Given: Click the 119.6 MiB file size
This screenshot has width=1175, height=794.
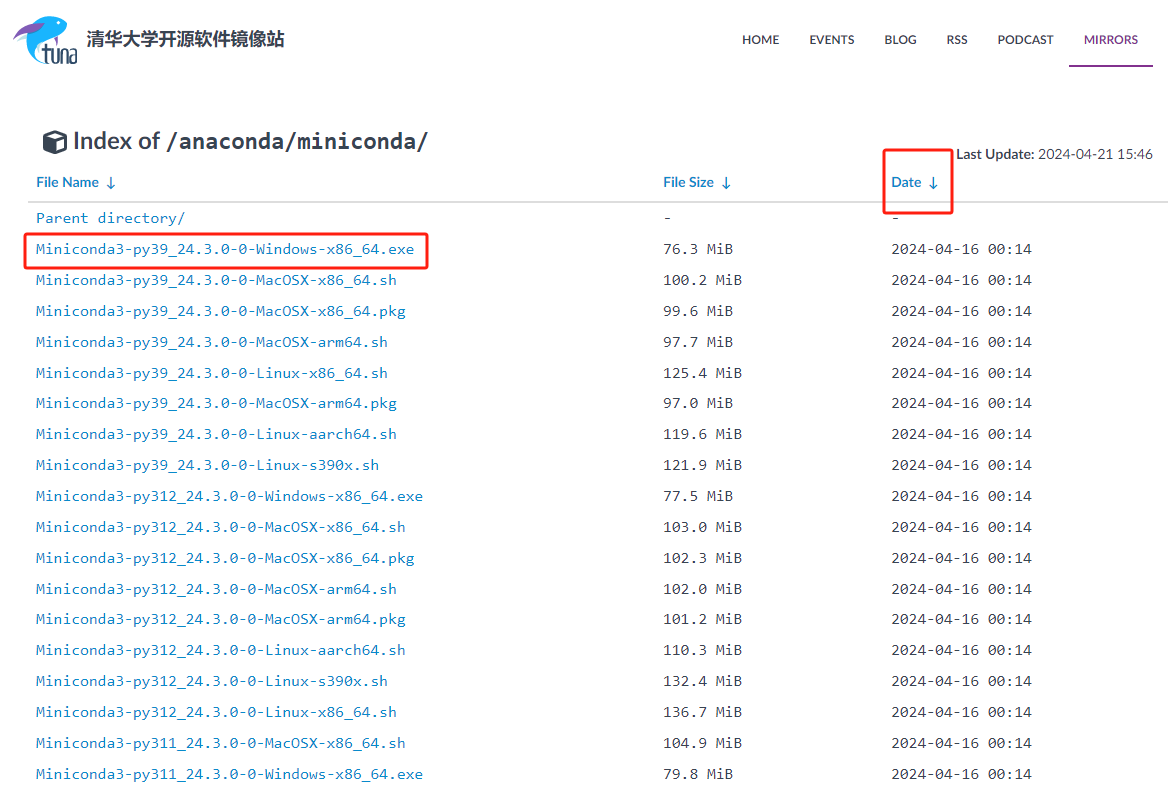Looking at the screenshot, I should coord(702,434).
